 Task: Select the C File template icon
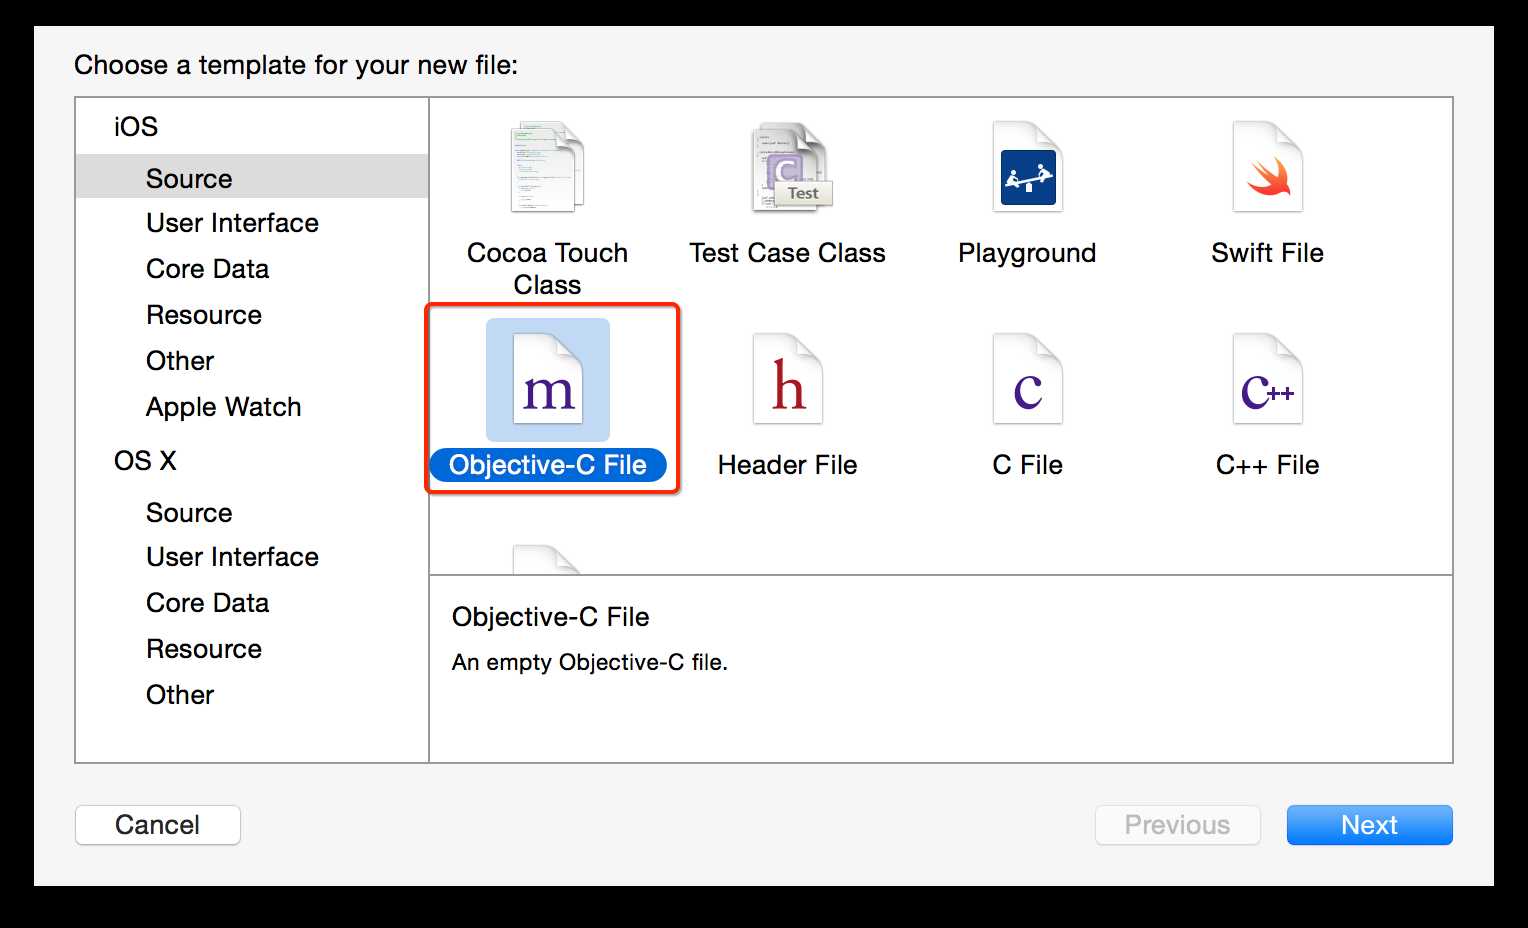click(x=1027, y=379)
